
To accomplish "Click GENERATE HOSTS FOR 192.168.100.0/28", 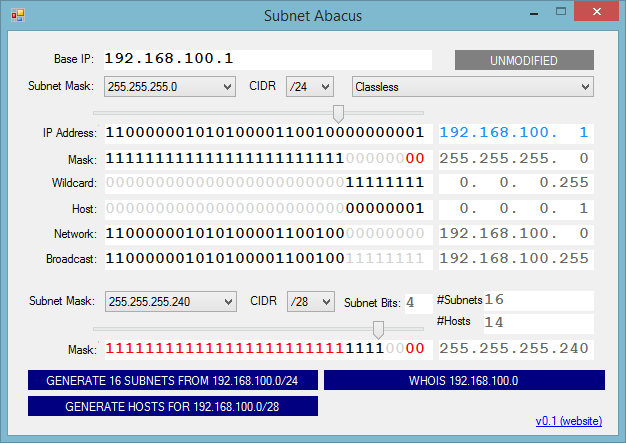I will point(172,406).
